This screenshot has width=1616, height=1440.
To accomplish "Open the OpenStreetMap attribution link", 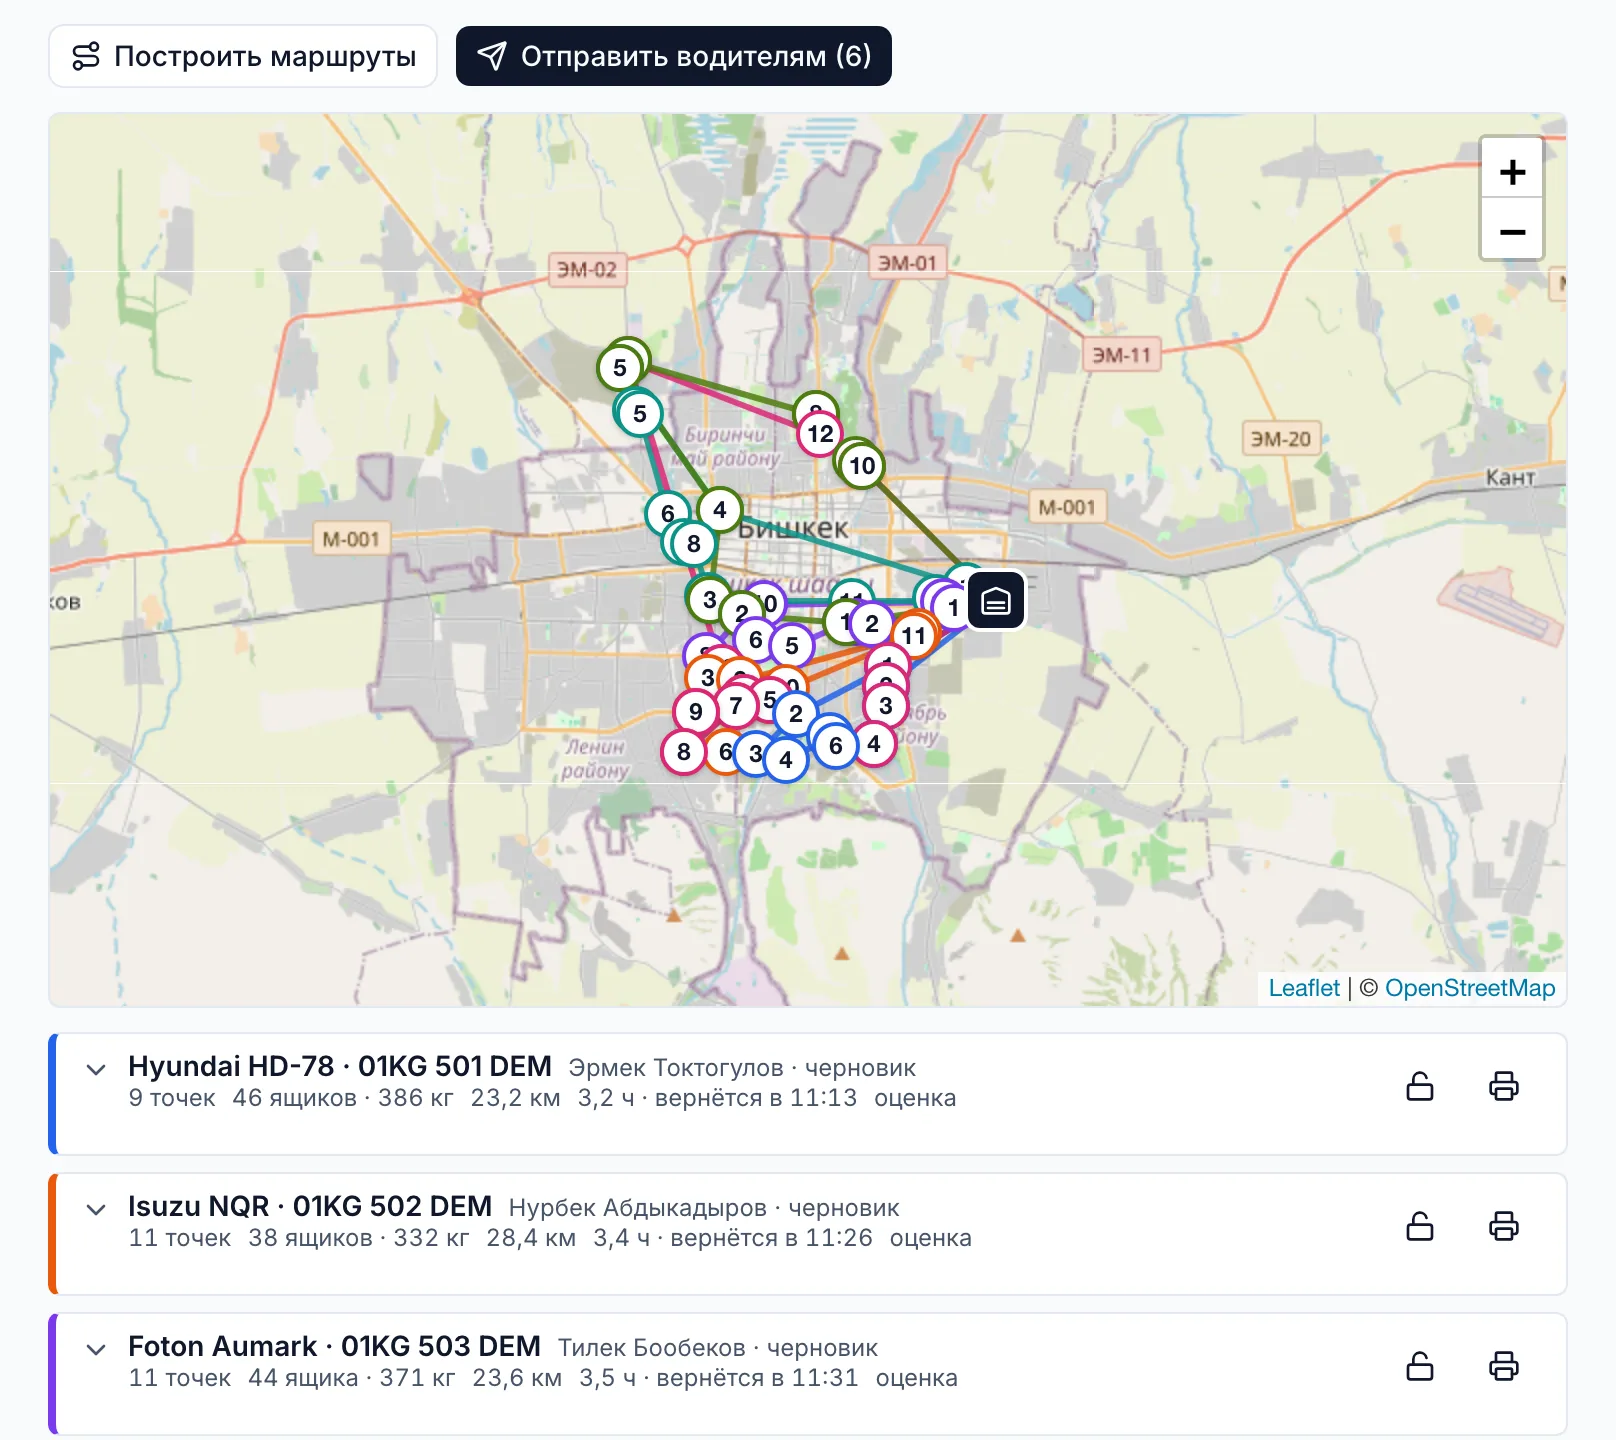I will (1470, 988).
